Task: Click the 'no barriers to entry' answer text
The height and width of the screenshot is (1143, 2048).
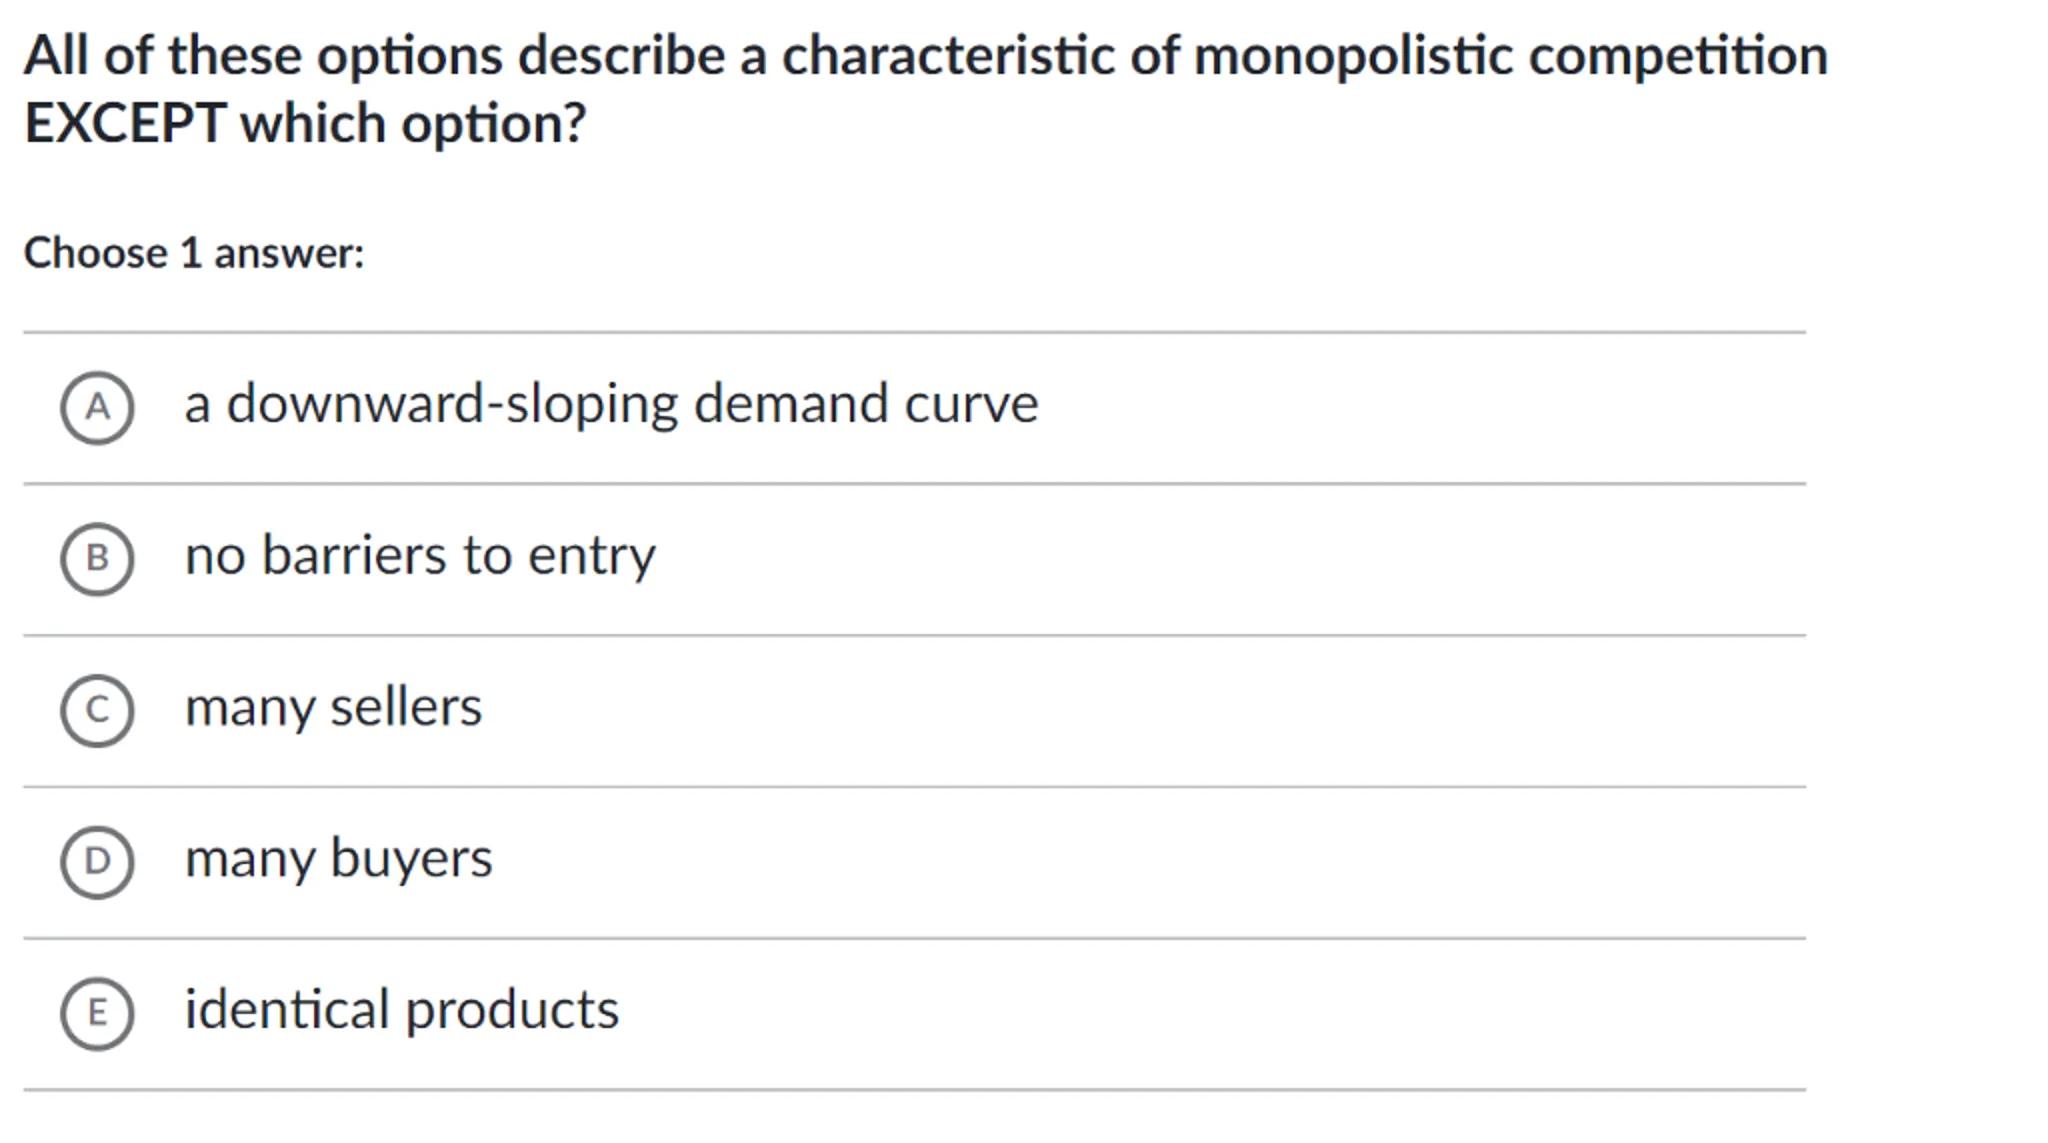Action: pos(420,555)
